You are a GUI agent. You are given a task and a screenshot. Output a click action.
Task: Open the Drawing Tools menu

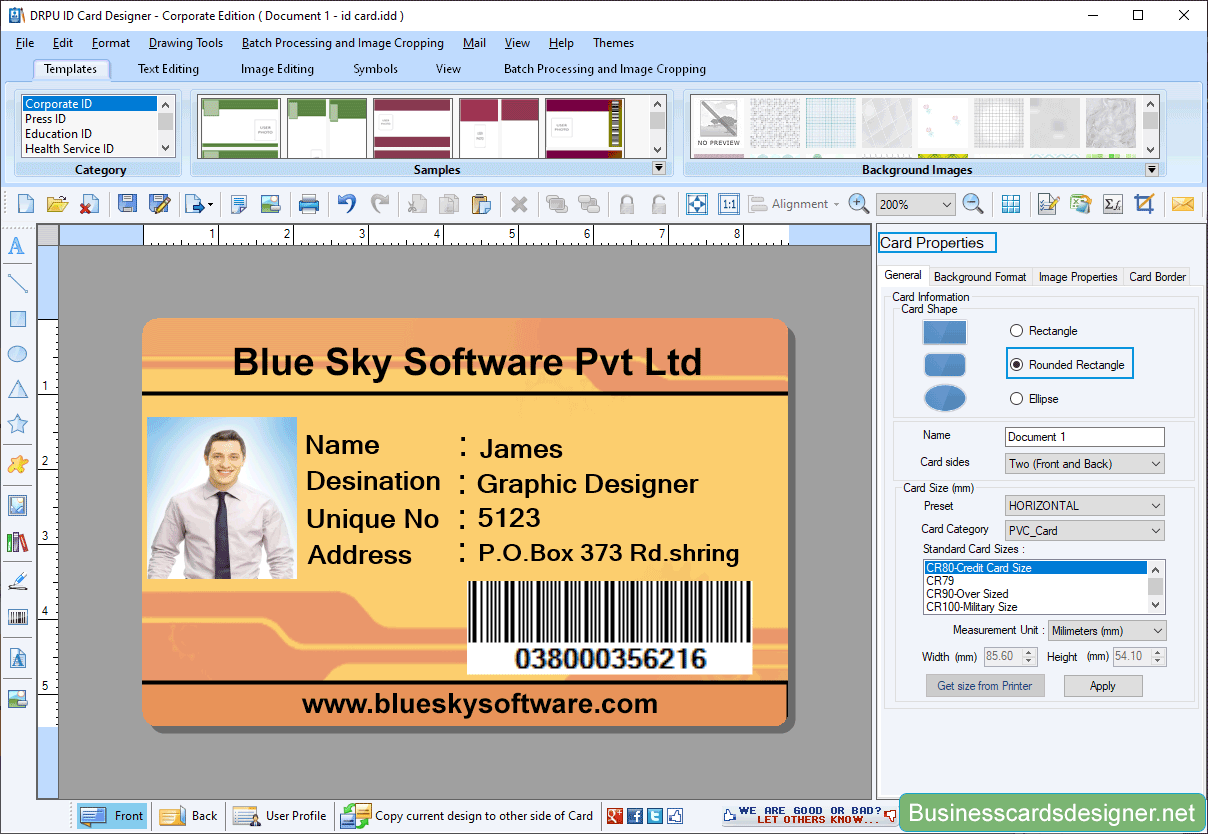(186, 43)
